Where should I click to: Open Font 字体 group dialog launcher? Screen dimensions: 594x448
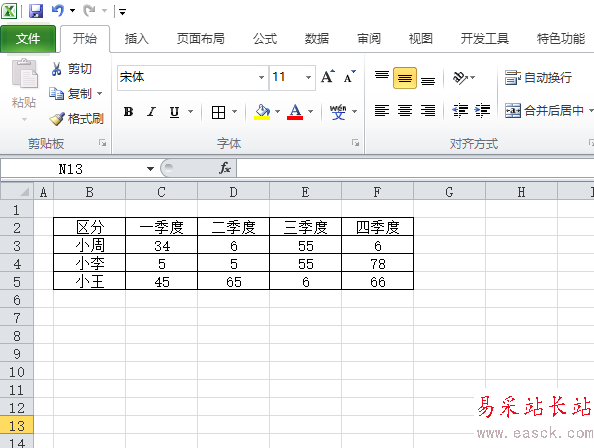coord(355,143)
